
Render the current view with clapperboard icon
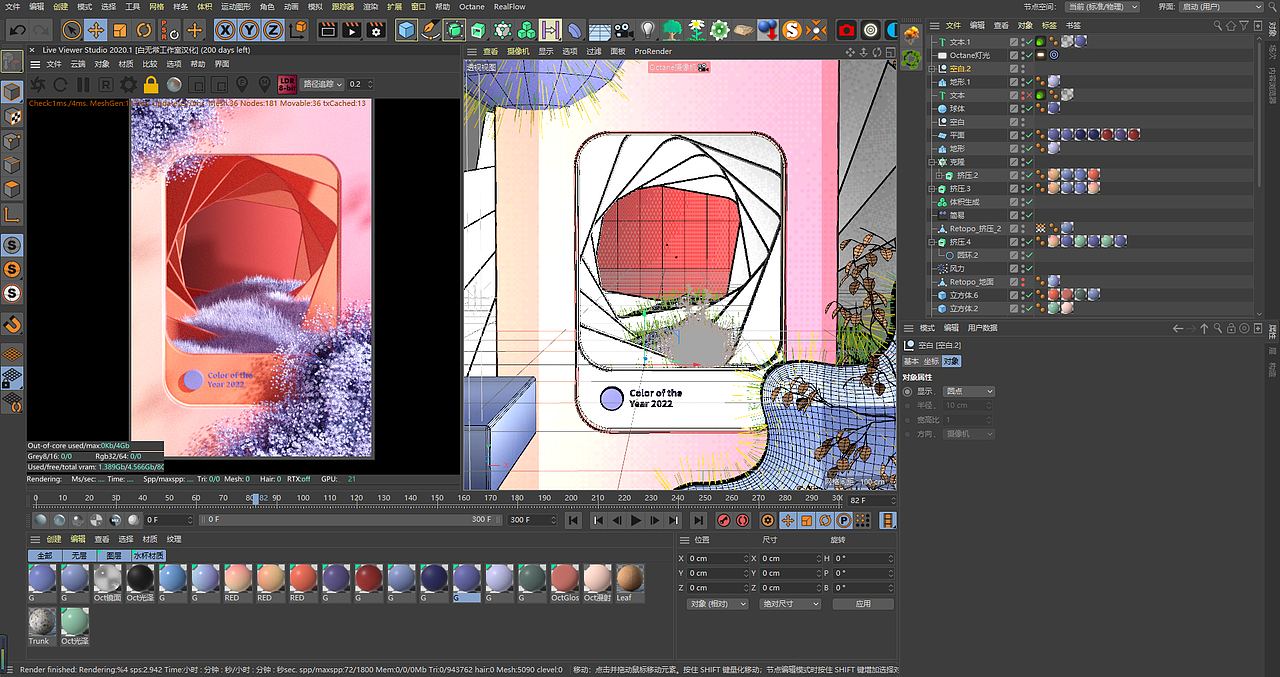328,30
